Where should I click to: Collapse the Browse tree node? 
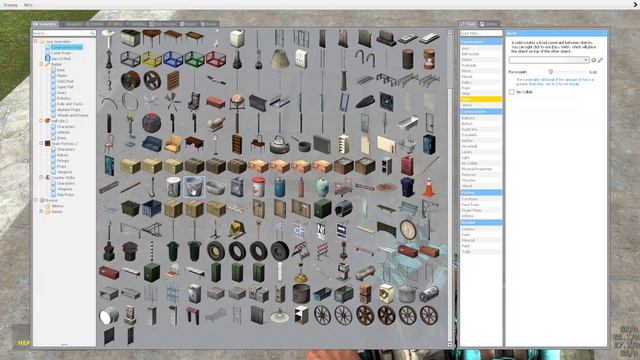[36, 200]
